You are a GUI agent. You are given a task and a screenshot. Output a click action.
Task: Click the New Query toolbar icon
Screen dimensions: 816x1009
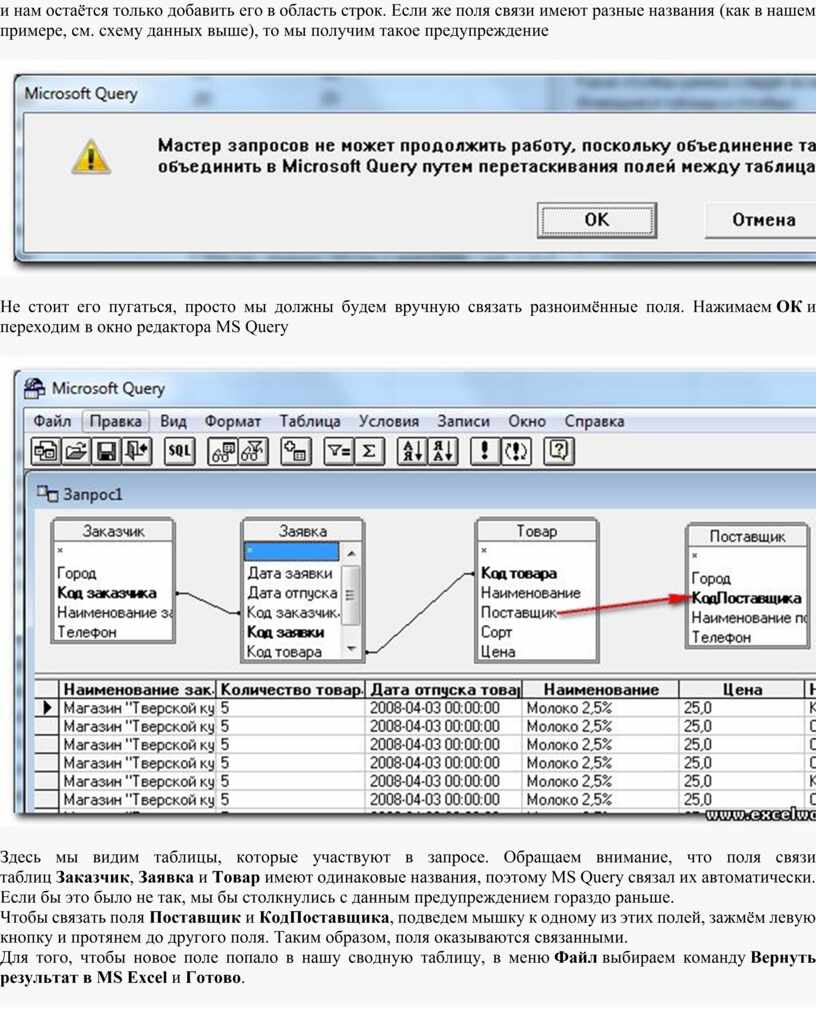[x=46, y=451]
